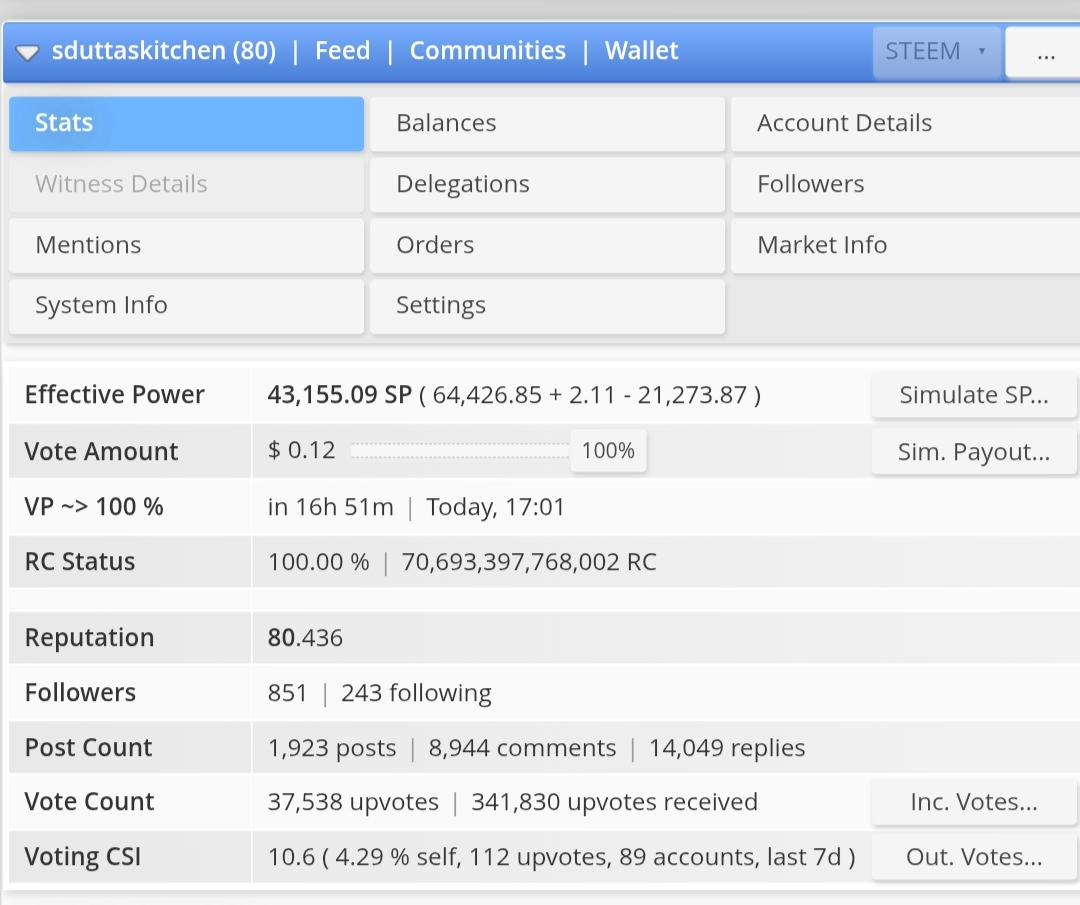
Task: Go to the Feed link
Action: (x=342, y=51)
